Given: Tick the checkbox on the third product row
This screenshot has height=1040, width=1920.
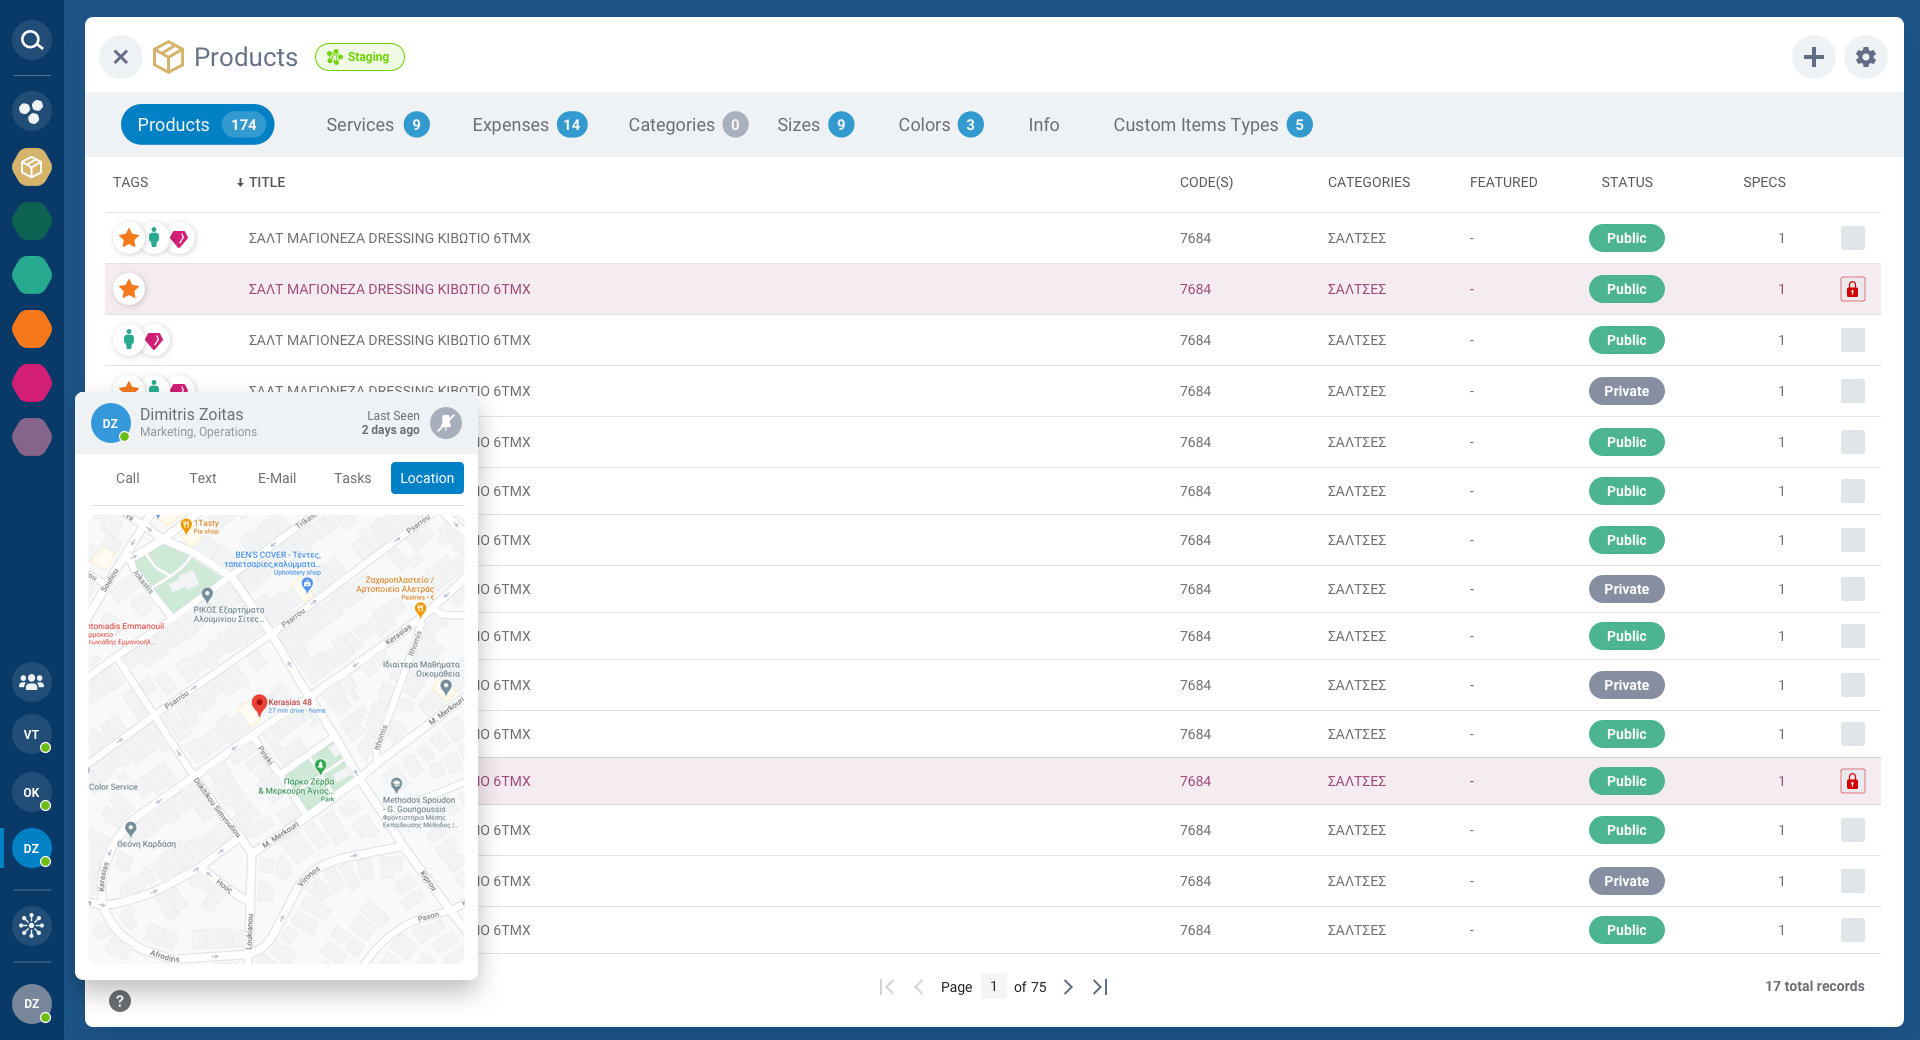Looking at the screenshot, I should (1852, 340).
